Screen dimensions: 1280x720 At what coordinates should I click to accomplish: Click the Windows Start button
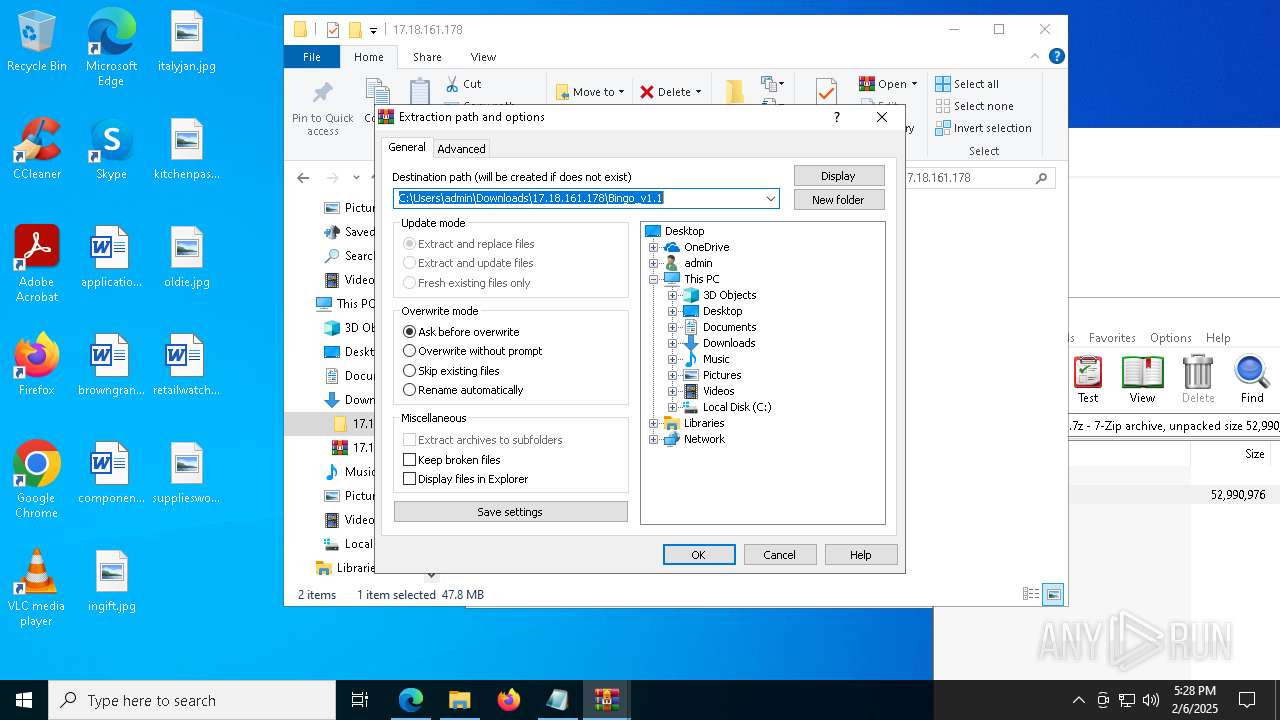[24, 700]
